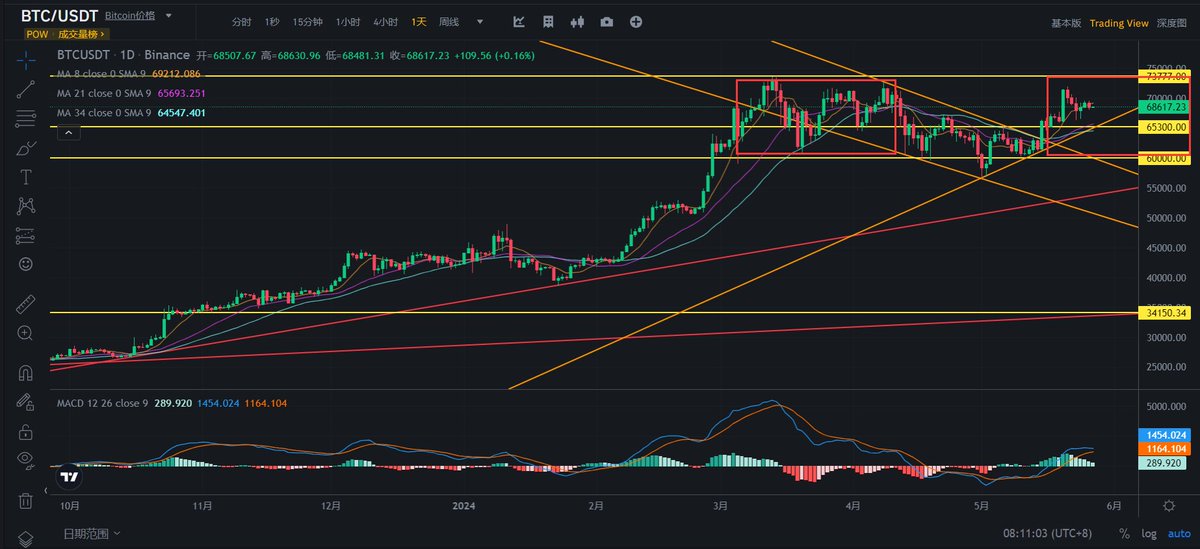Open the prediction and measurement tools
This screenshot has height=549, width=1200.
point(26,236)
